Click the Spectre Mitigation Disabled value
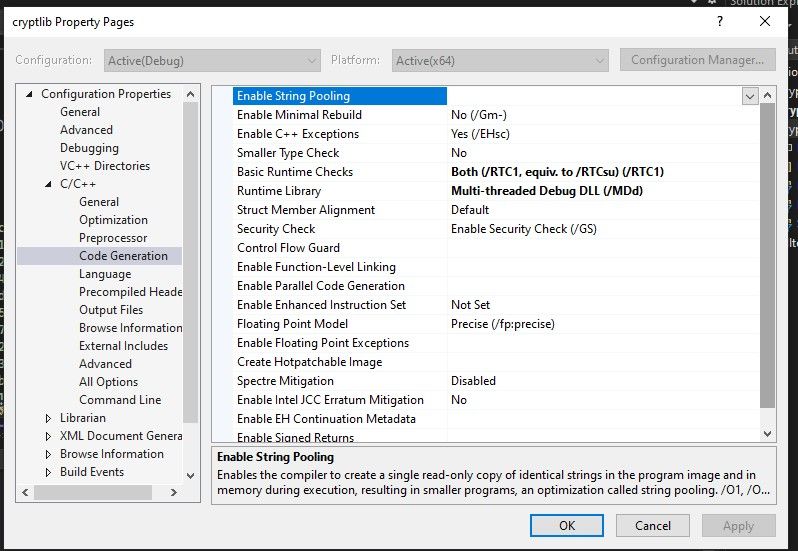Viewport: 798px width, 551px height. (473, 381)
